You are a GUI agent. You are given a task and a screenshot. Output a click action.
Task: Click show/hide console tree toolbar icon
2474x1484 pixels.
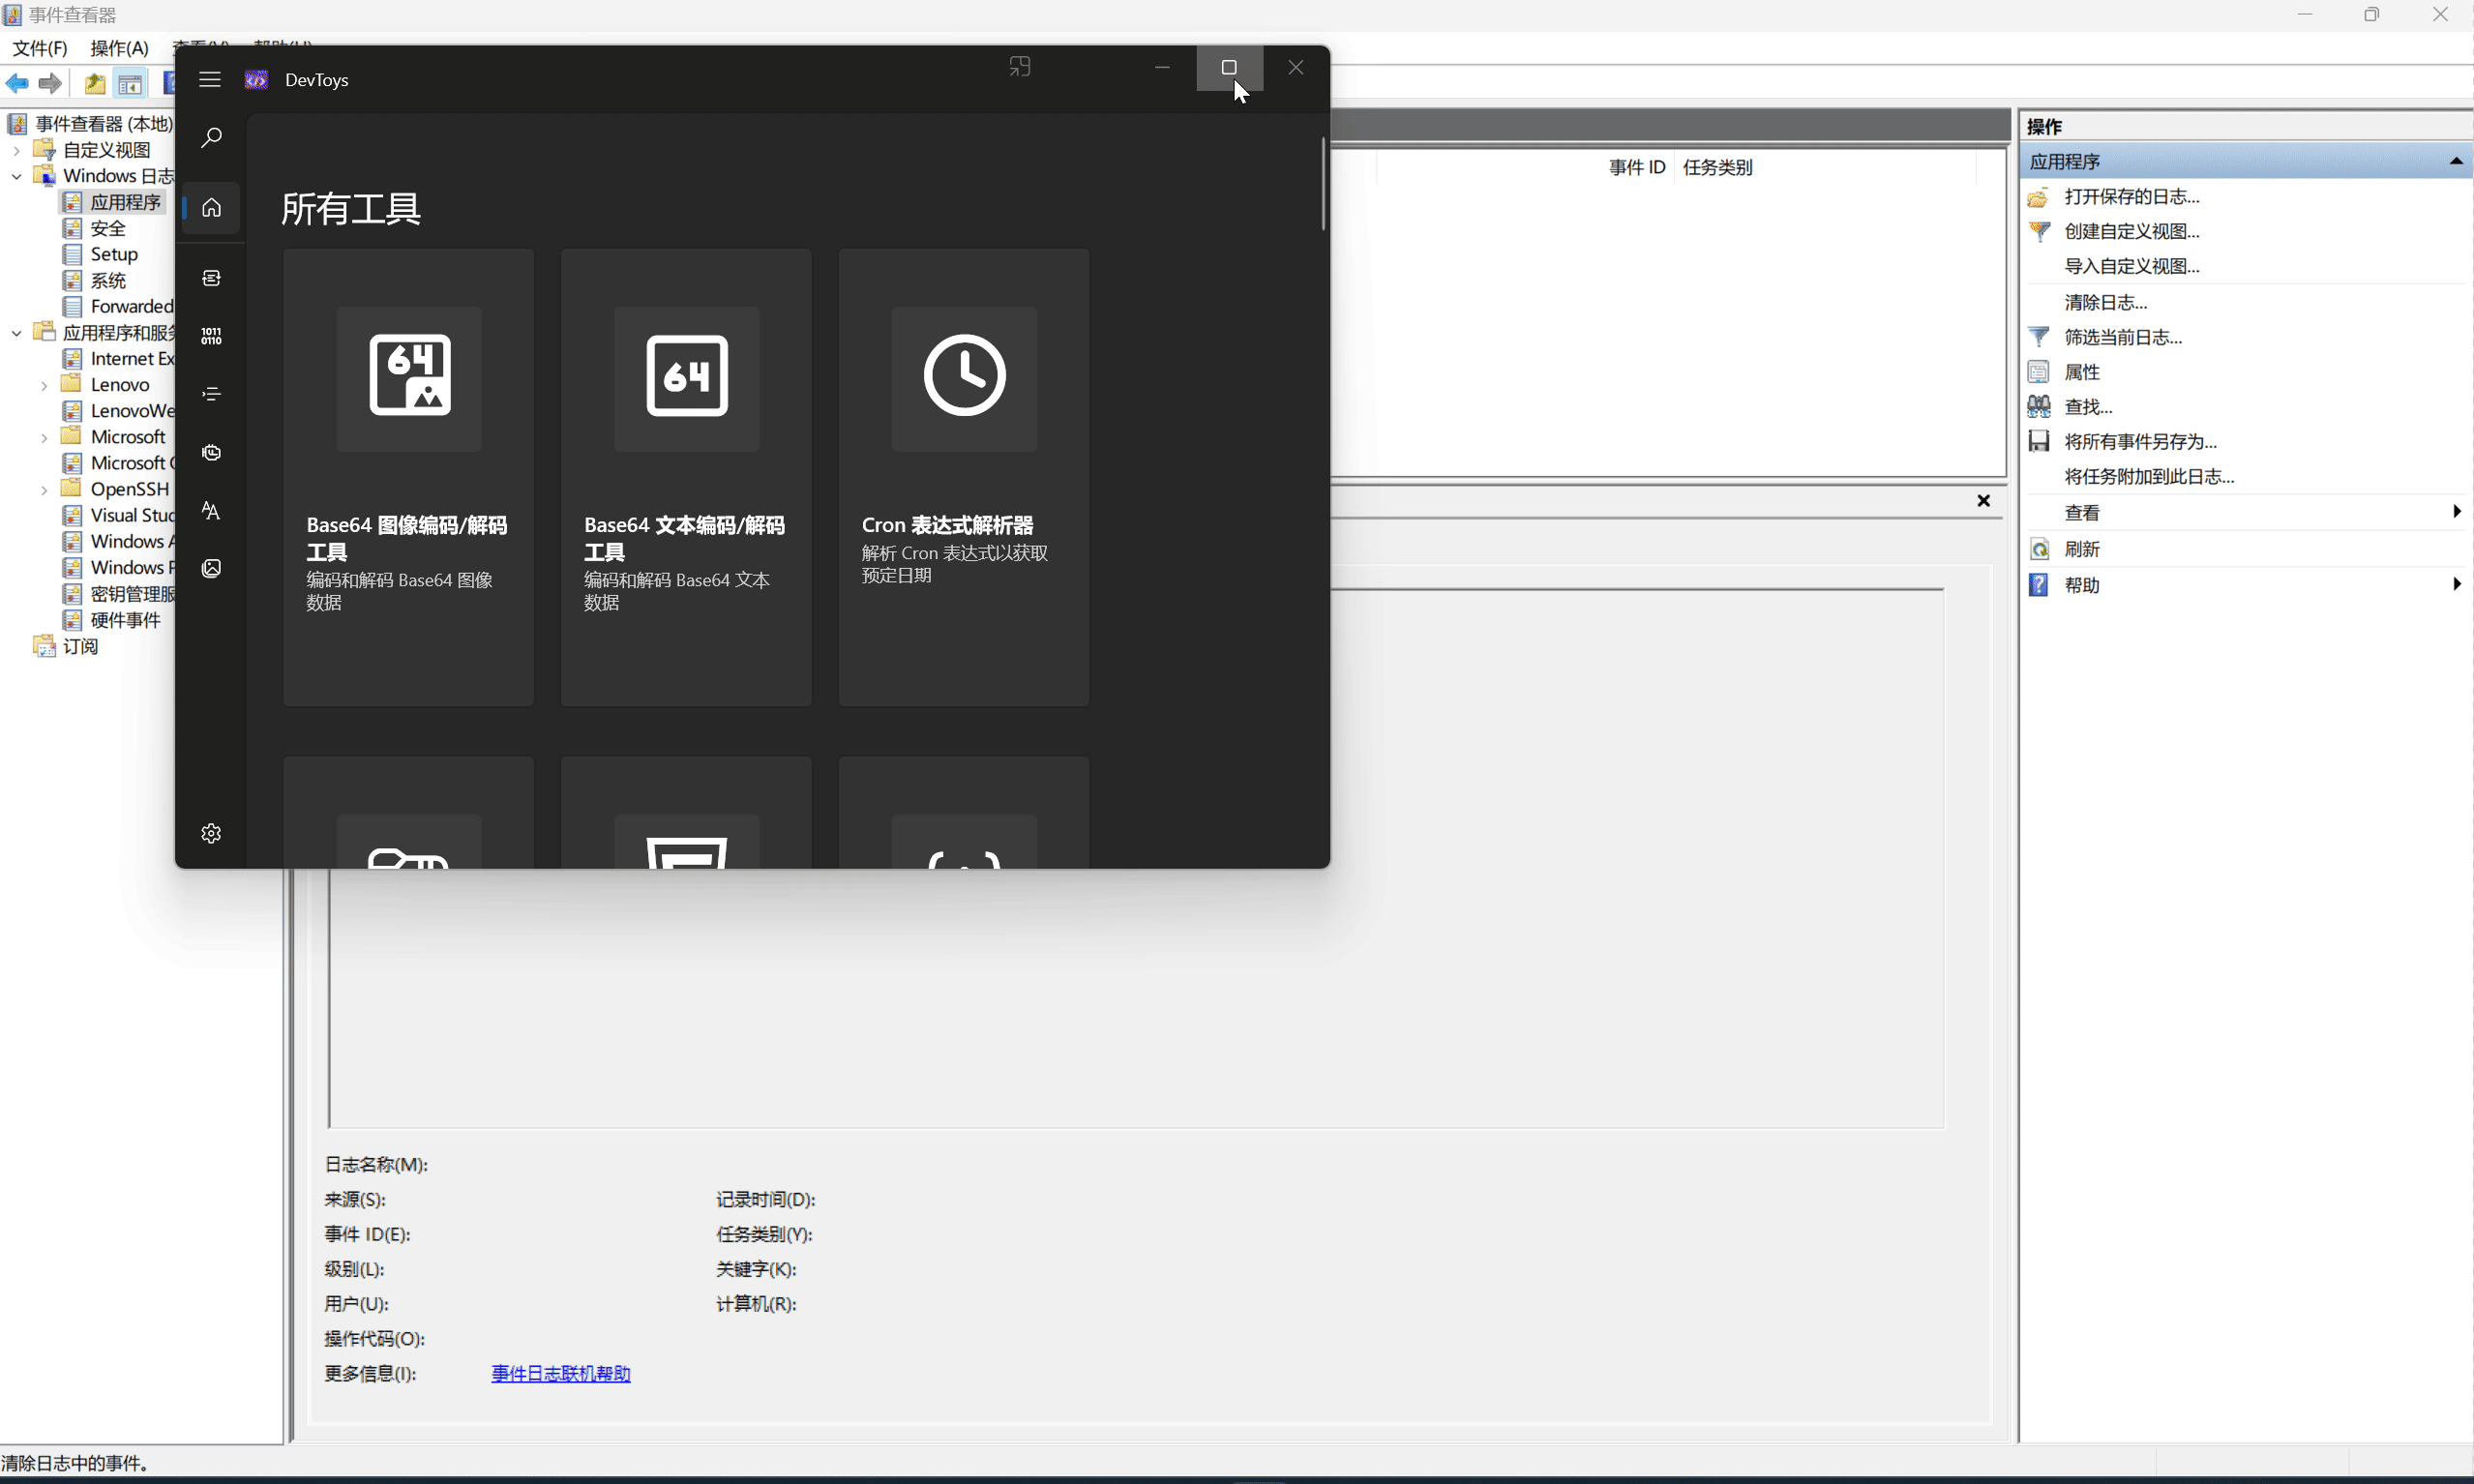pos(130,84)
